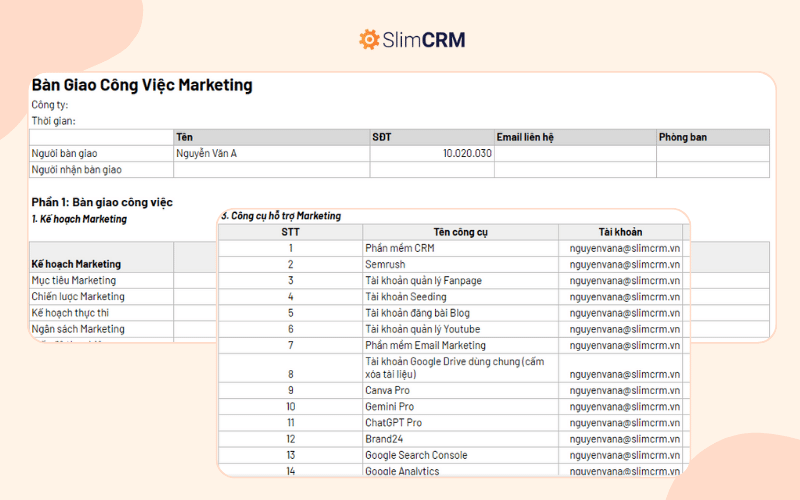Click STT number 13 cell
800x500 pixels.
(290, 455)
